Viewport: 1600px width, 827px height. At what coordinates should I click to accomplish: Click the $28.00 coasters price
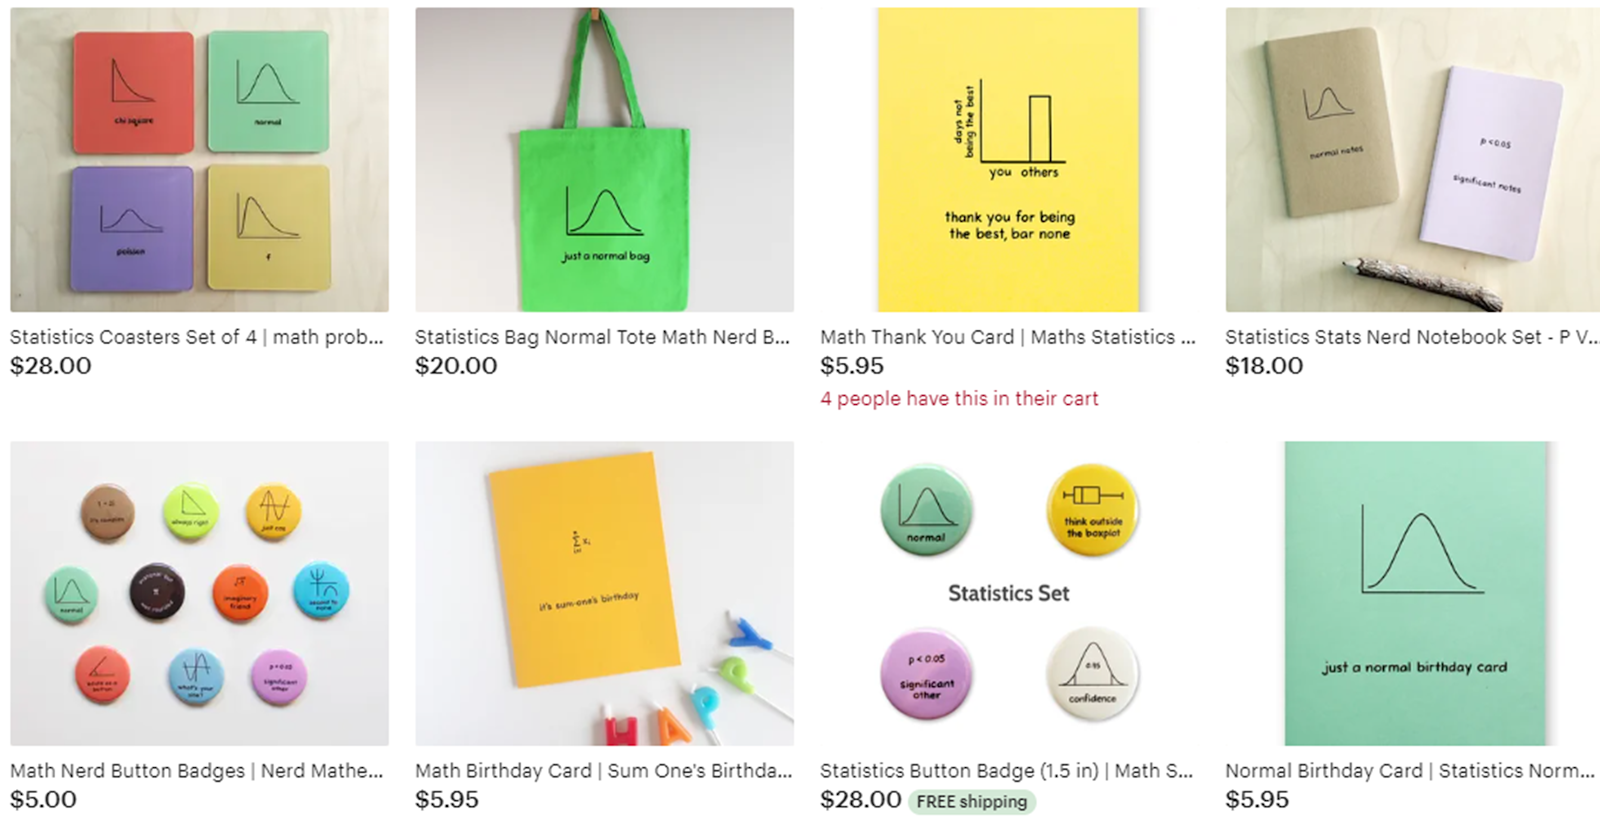(51, 366)
